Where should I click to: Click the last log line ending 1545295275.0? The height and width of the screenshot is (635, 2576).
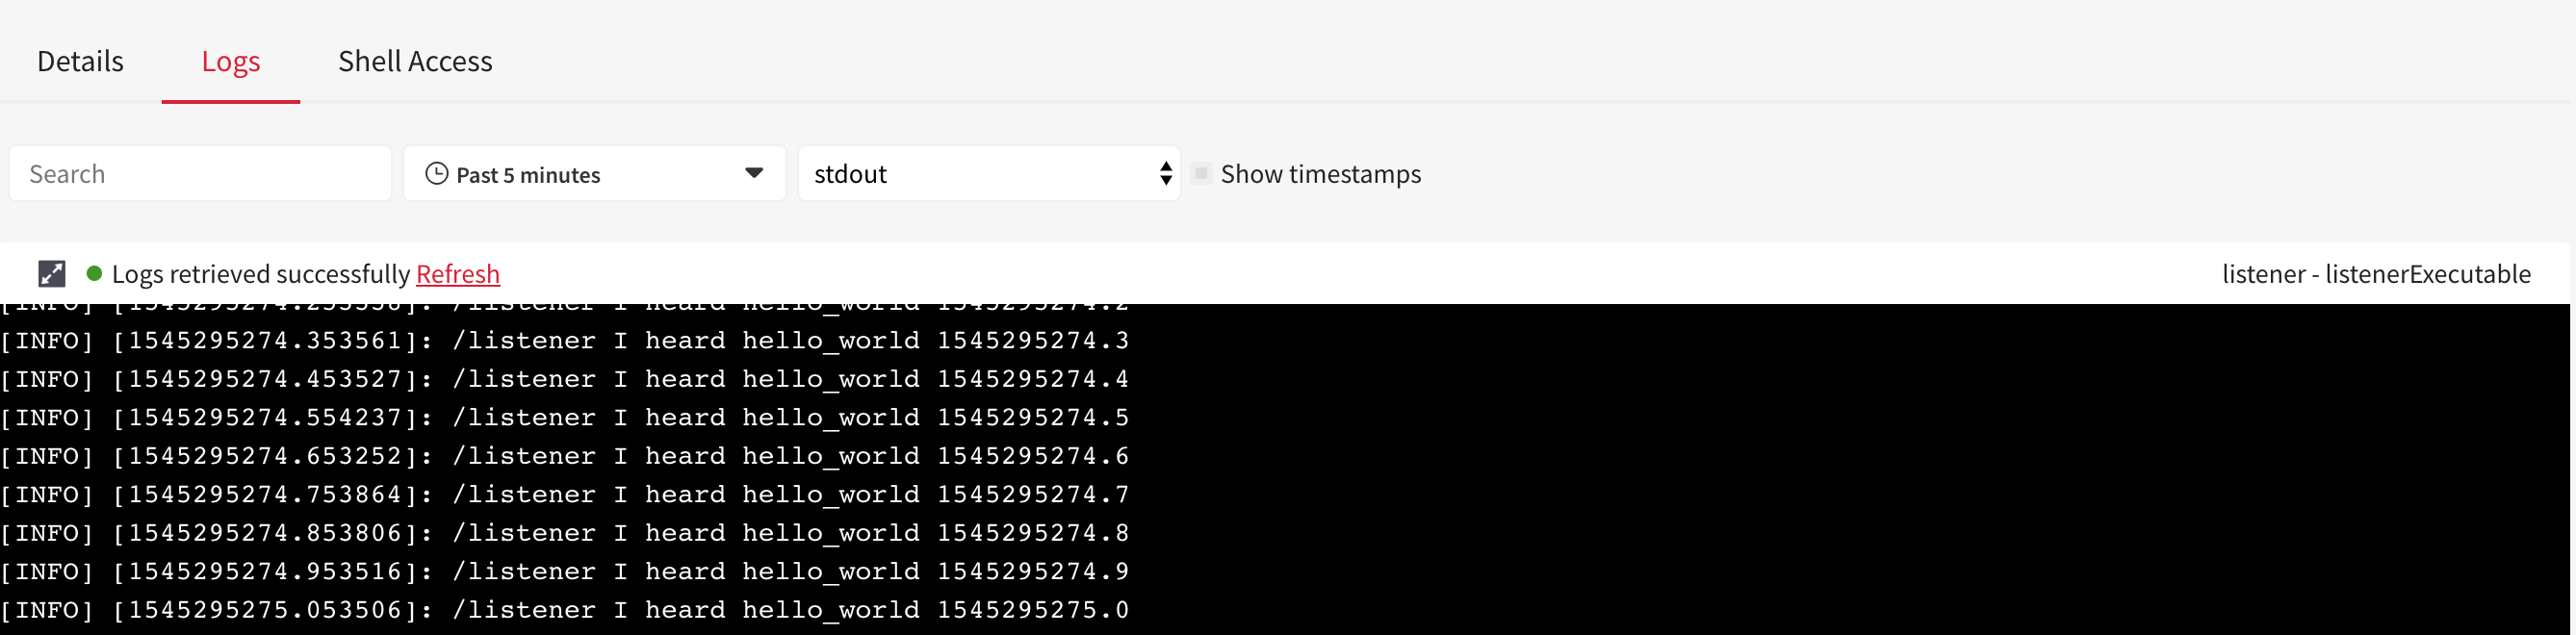[565, 610]
